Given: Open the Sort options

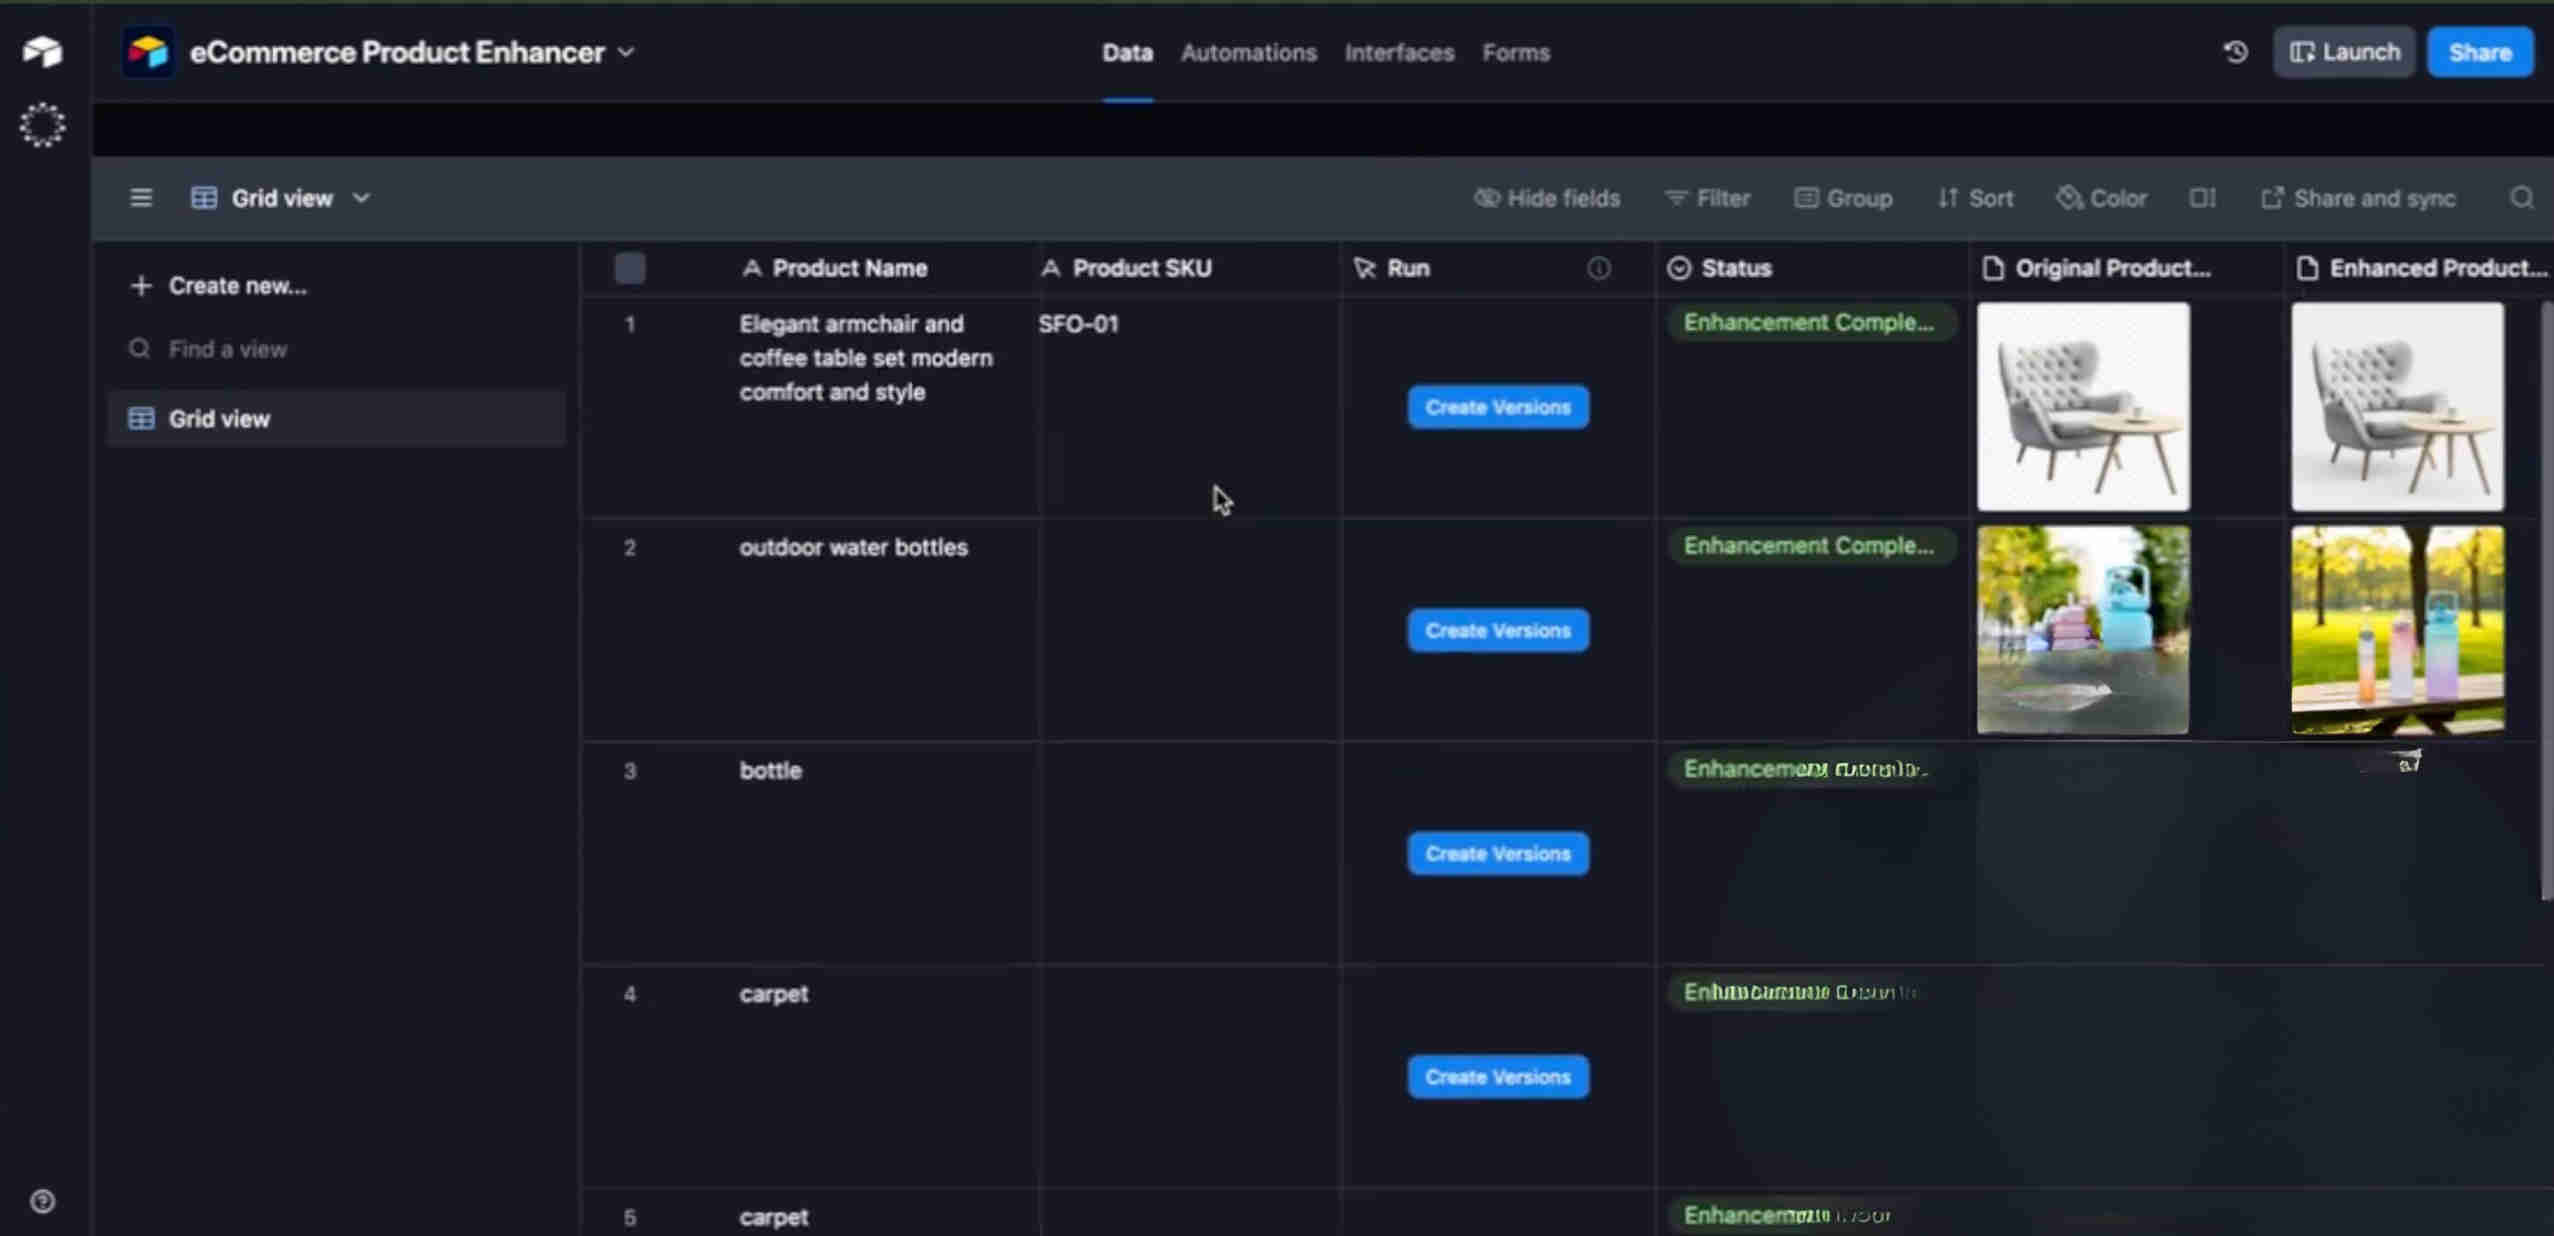Looking at the screenshot, I should click(x=1975, y=198).
